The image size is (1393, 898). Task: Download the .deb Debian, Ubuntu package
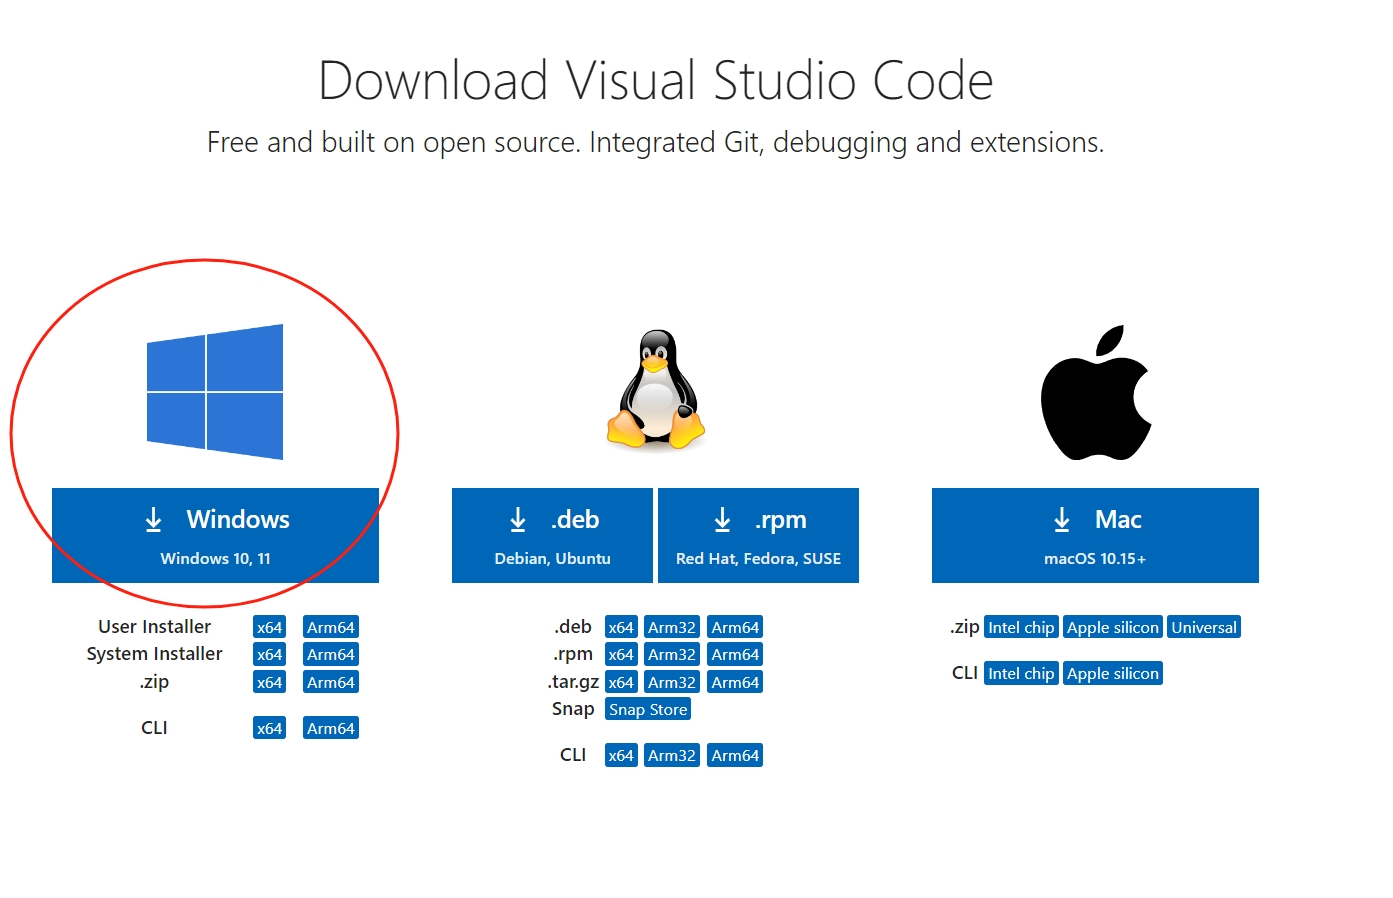click(x=552, y=535)
